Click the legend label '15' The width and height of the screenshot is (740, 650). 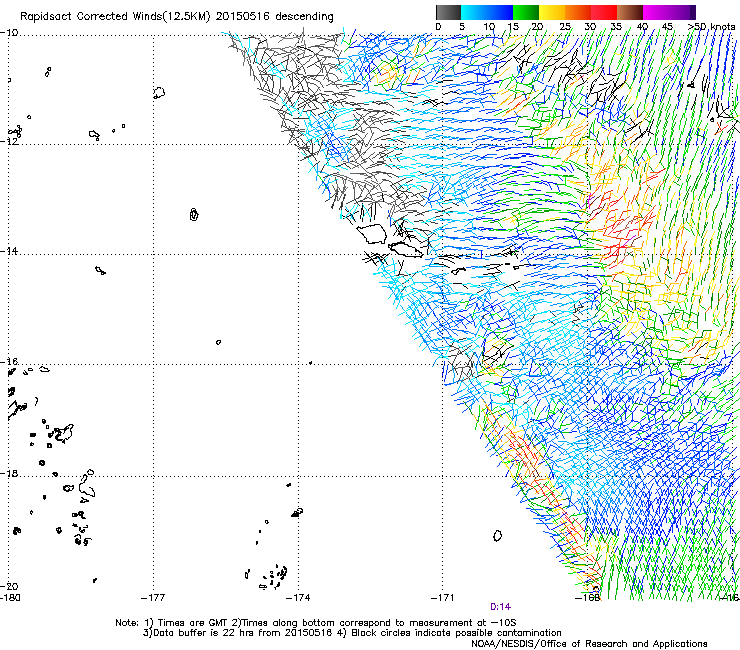coord(513,27)
